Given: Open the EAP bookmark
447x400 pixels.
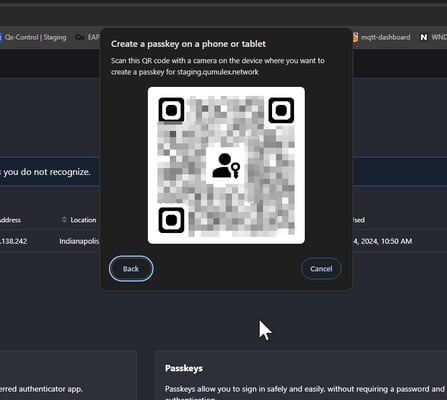Looking at the screenshot, I should click(88, 37).
